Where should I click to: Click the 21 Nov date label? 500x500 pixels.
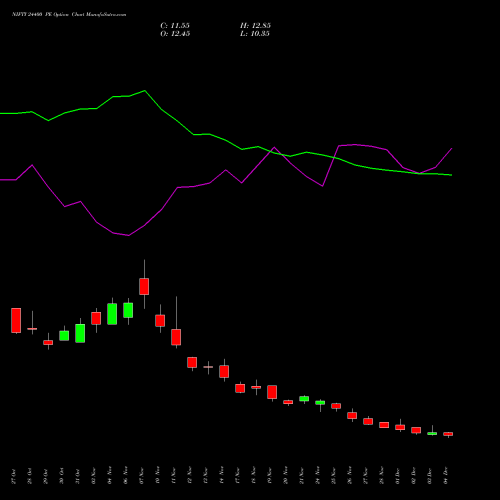302,476
